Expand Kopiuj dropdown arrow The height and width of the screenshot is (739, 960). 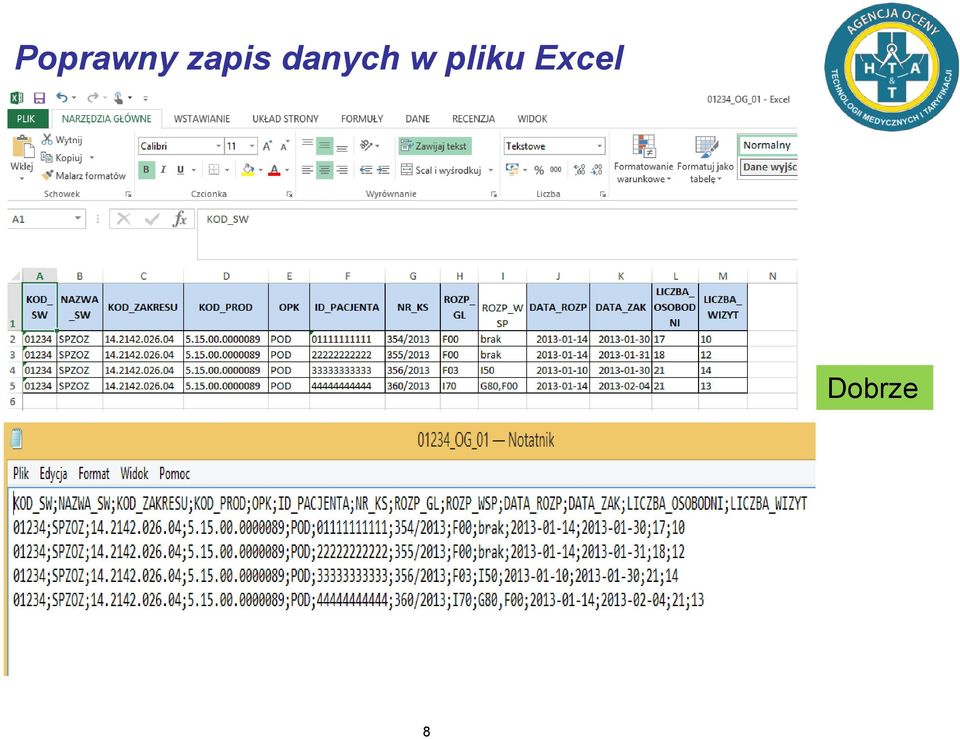92,157
